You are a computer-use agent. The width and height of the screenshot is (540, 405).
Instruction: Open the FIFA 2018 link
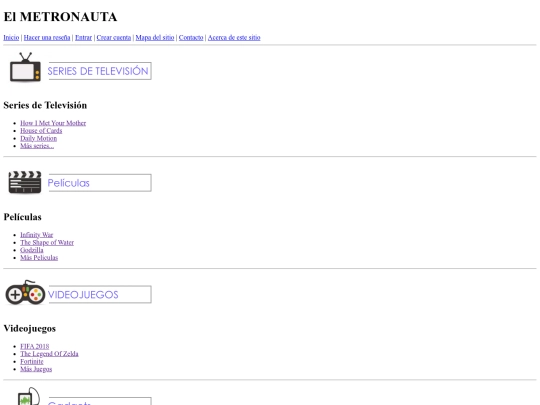point(35,346)
